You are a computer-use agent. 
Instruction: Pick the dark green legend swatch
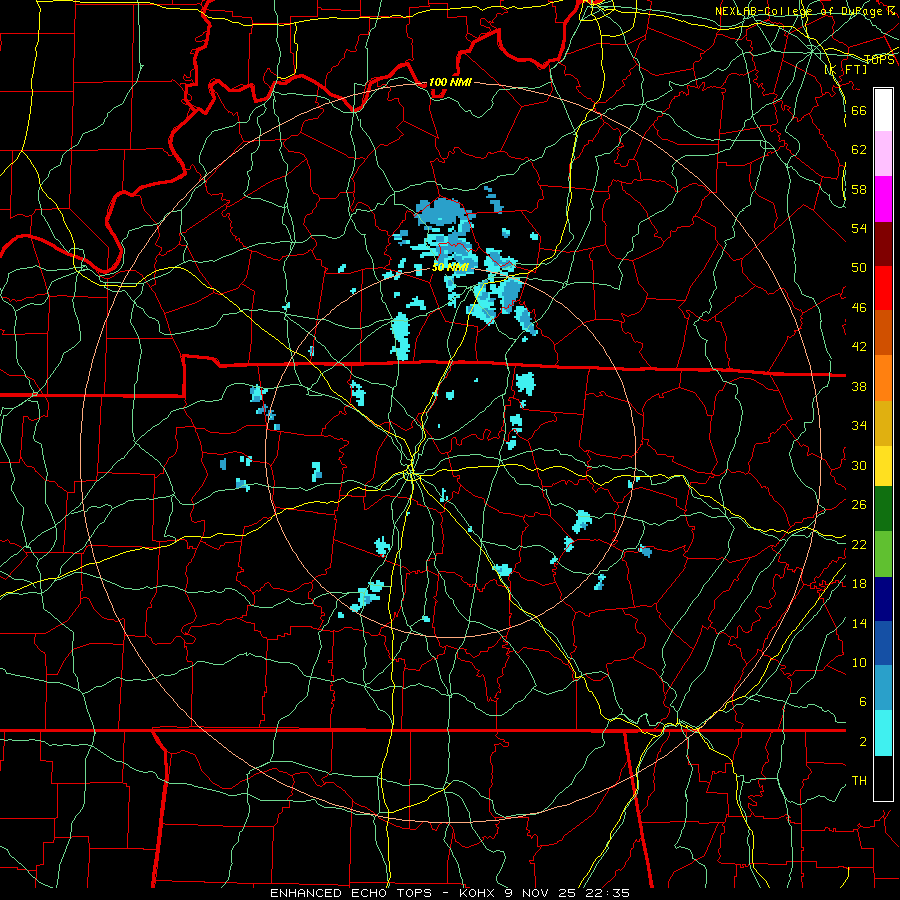tap(883, 509)
